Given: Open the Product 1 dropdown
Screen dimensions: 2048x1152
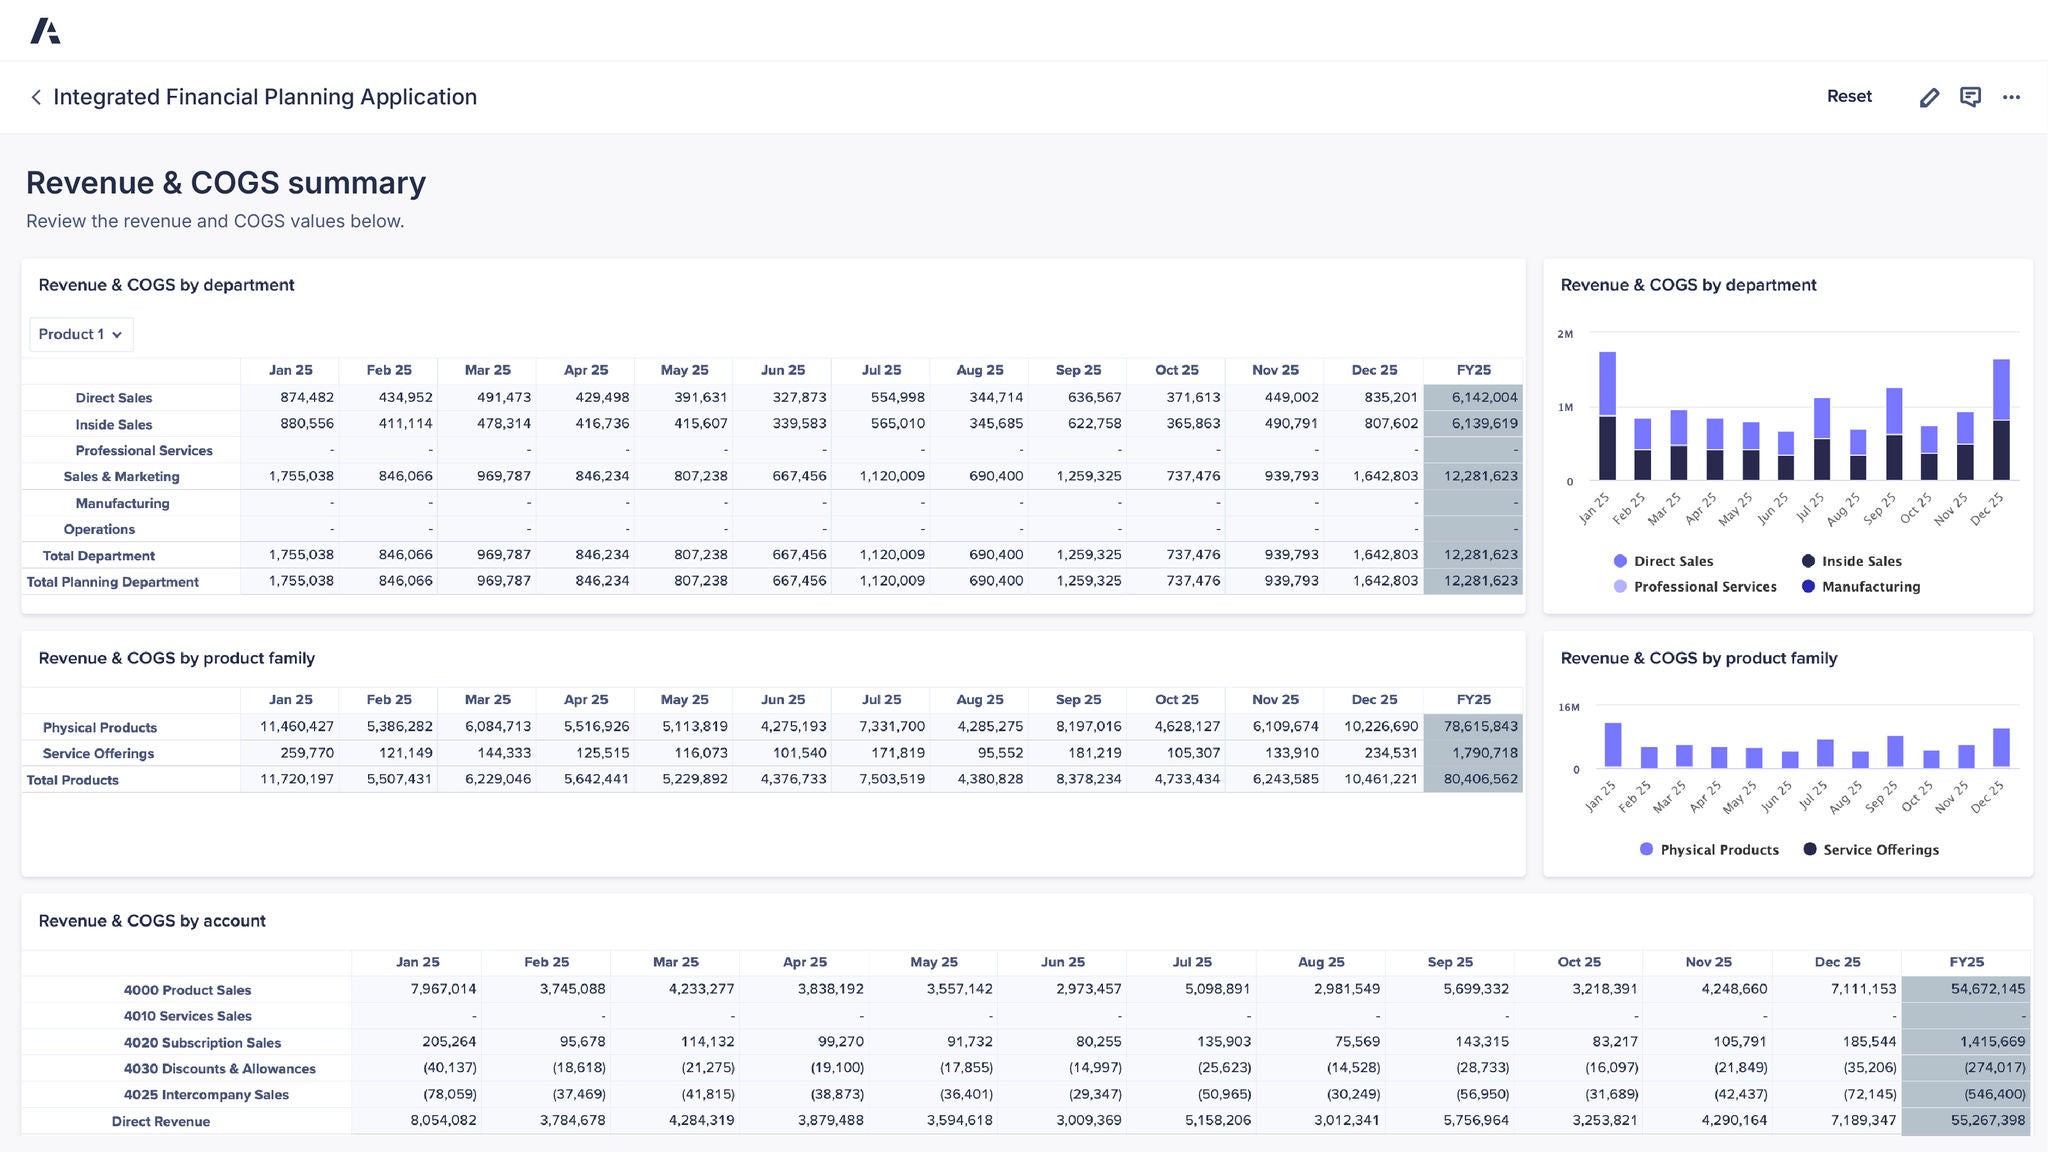Looking at the screenshot, I should (x=80, y=334).
